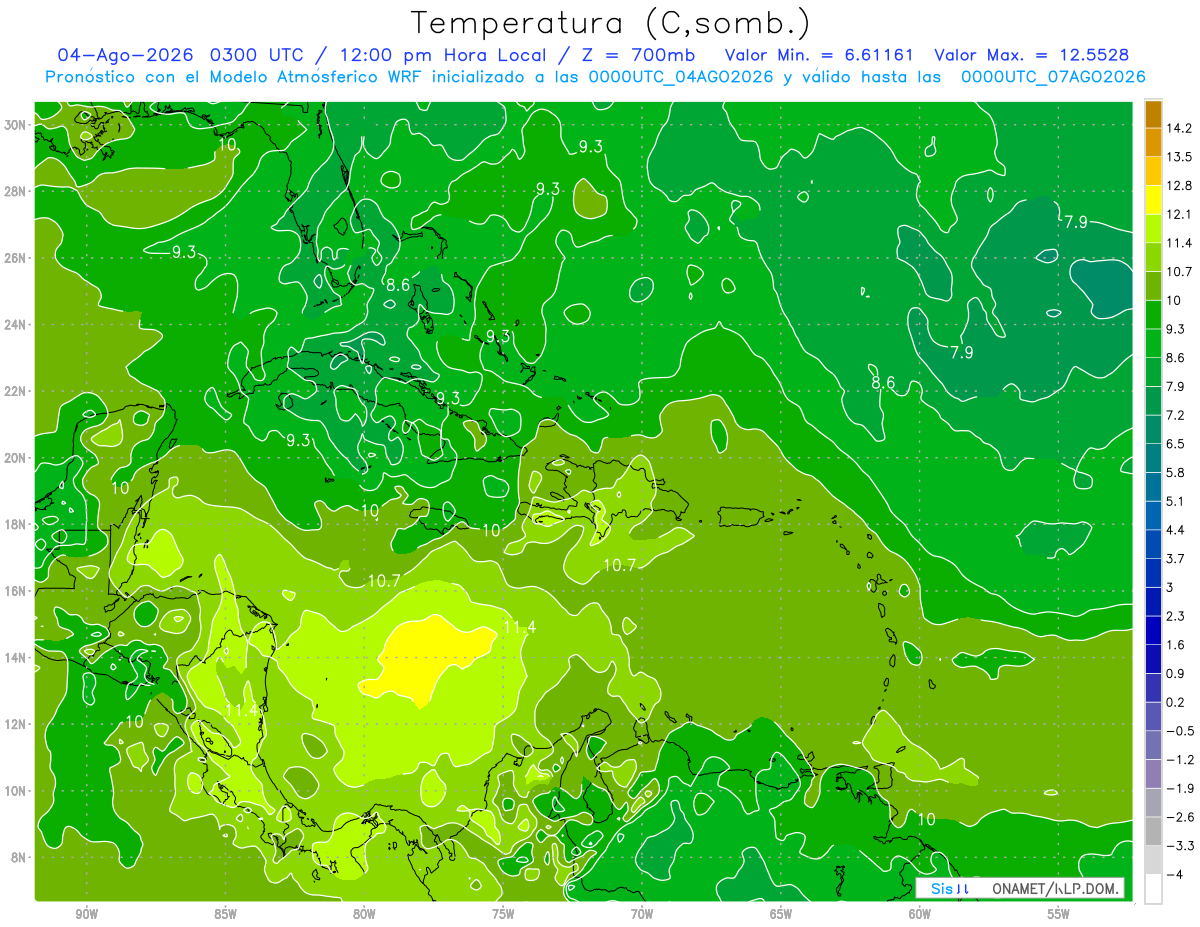Click the 22N latitude axis label
The image size is (1200, 927).
point(17,391)
